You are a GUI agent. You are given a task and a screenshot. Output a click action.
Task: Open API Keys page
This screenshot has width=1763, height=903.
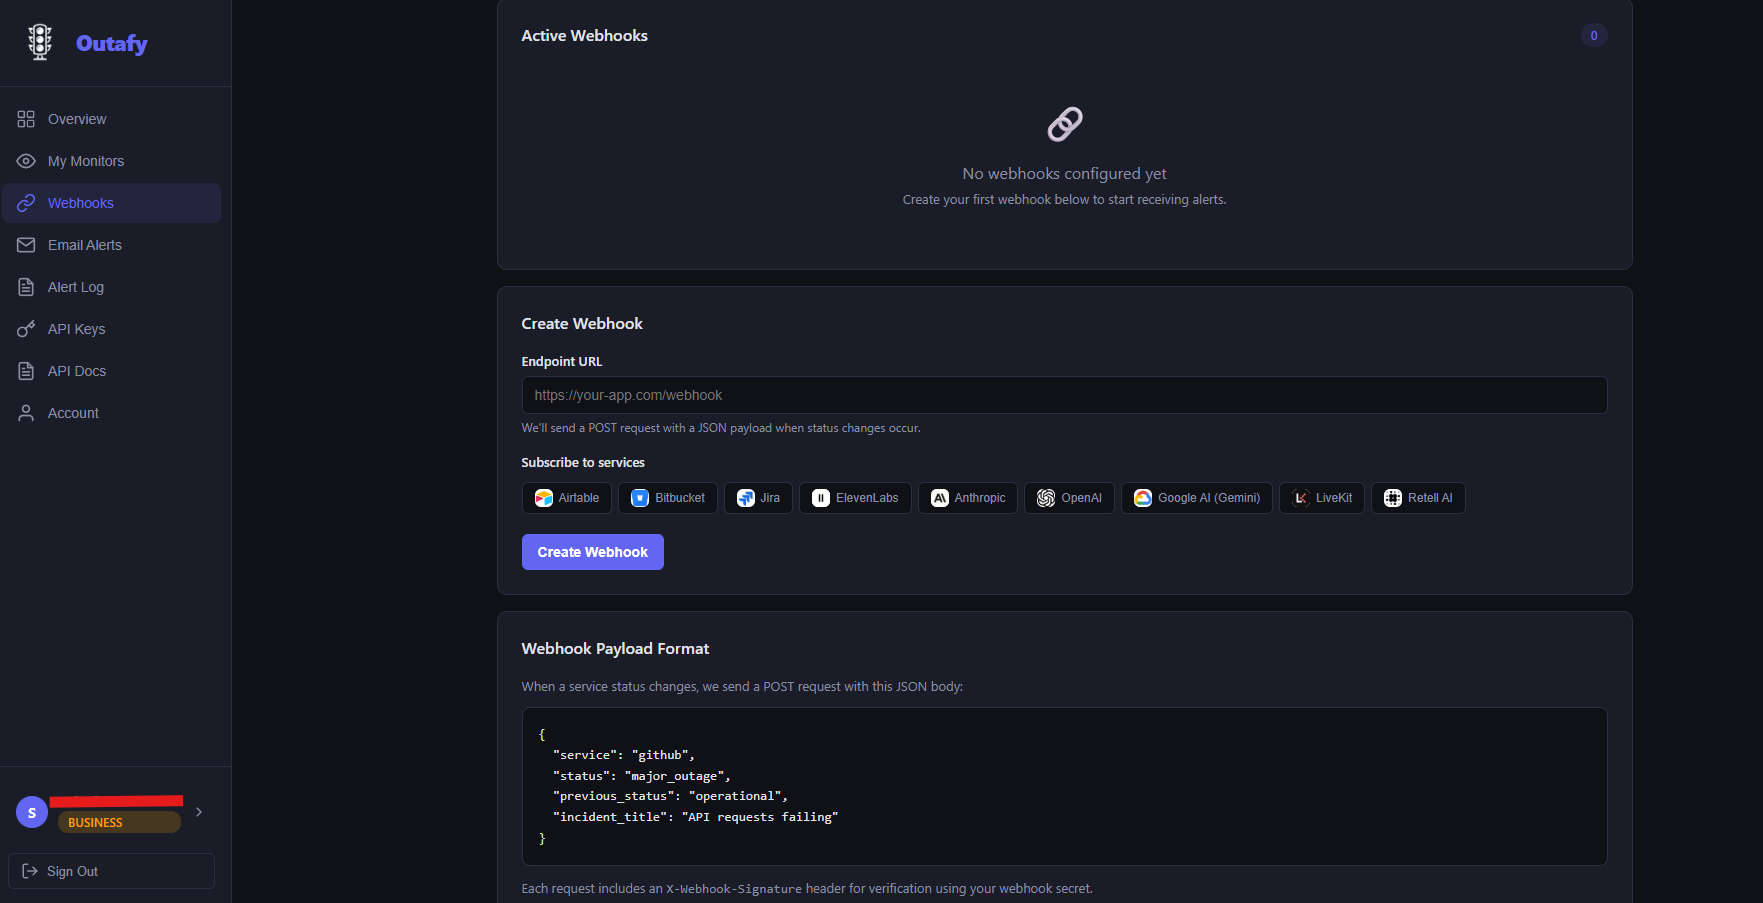tap(111, 329)
